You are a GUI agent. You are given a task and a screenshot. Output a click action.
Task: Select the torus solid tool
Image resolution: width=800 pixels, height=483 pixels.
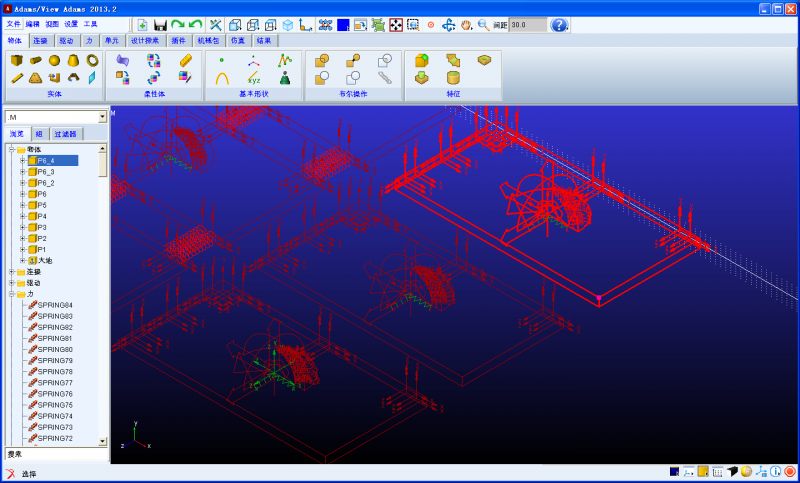point(92,61)
